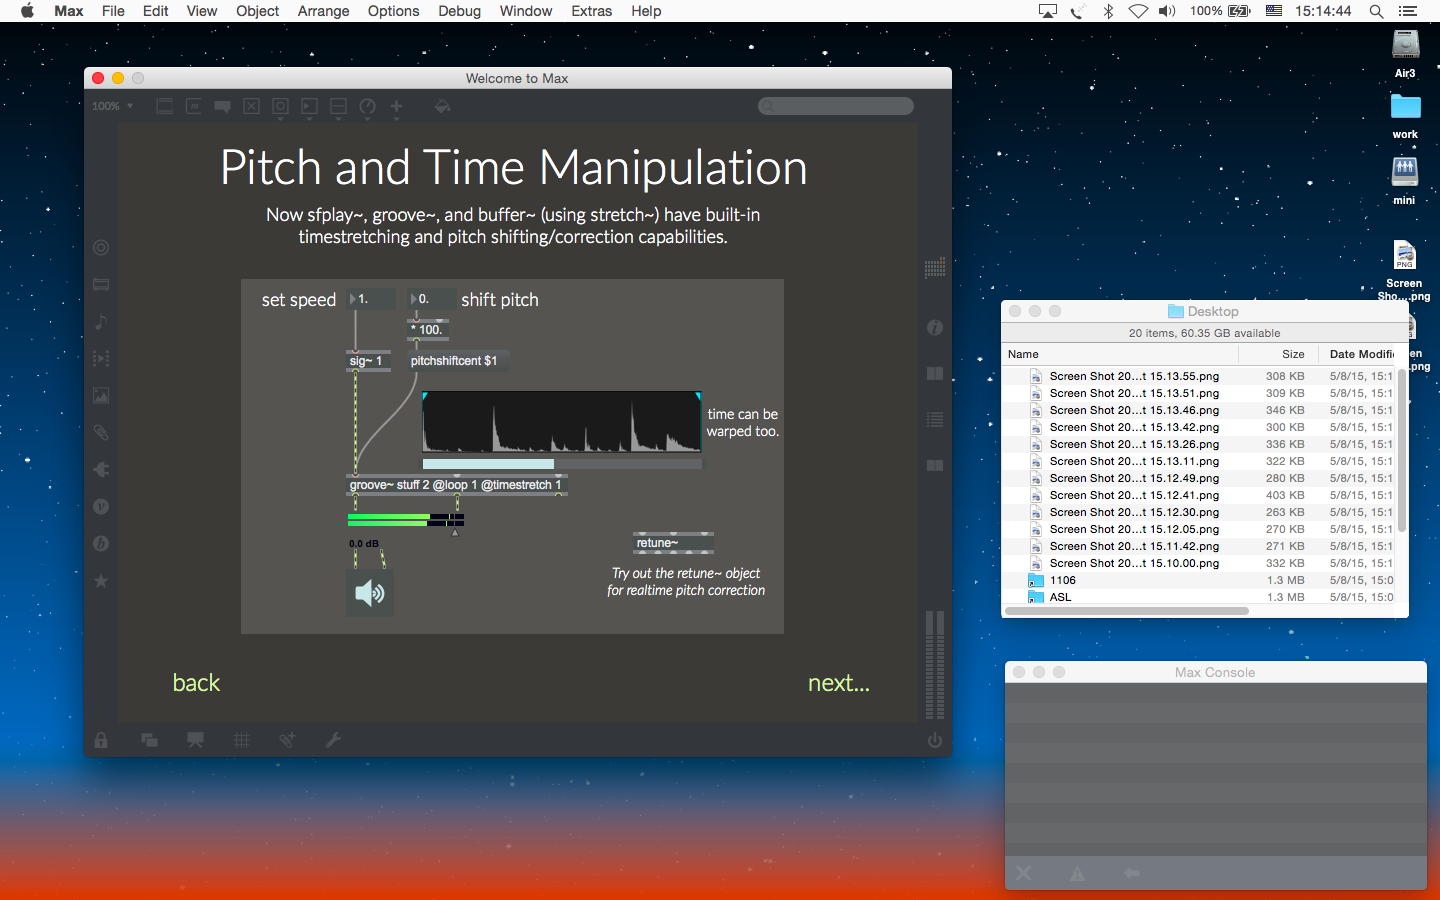This screenshot has height=900, width=1440.
Task: Open the 100% zoom dropdown
Action: (x=112, y=106)
